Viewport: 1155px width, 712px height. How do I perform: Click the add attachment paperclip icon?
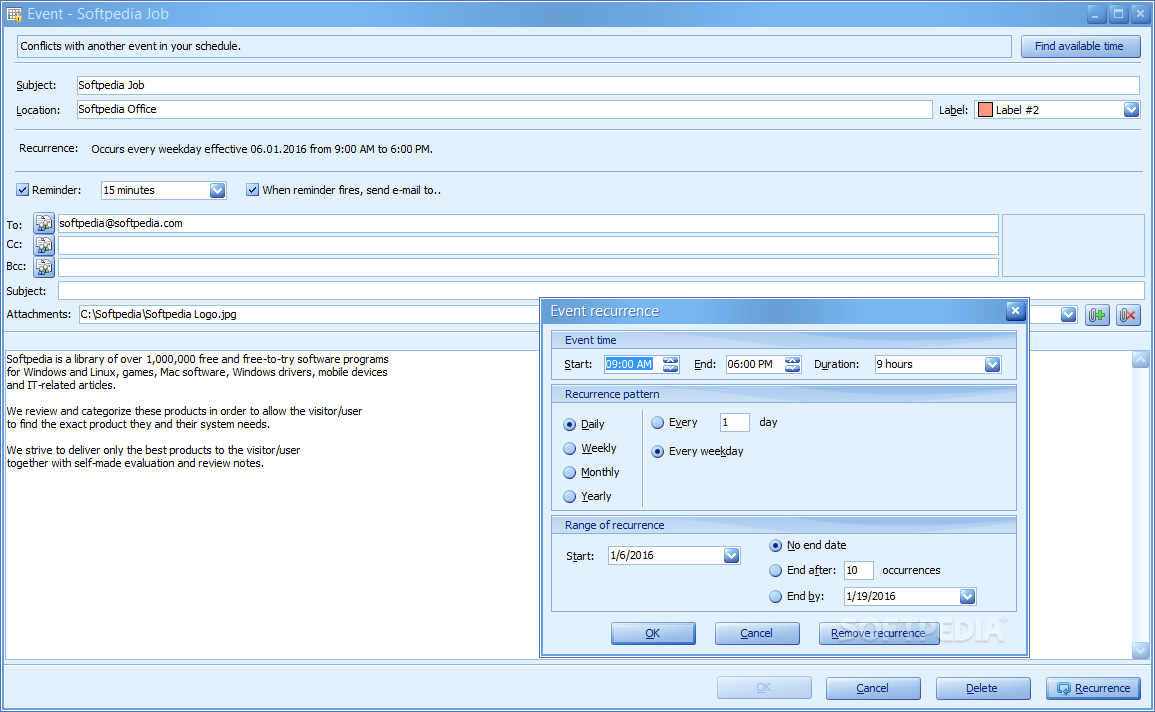(1097, 315)
